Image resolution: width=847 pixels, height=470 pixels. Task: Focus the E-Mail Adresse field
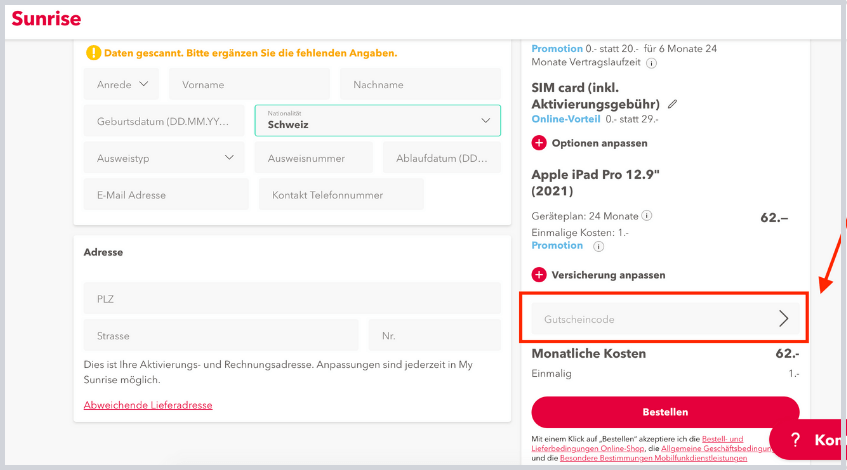[166, 194]
